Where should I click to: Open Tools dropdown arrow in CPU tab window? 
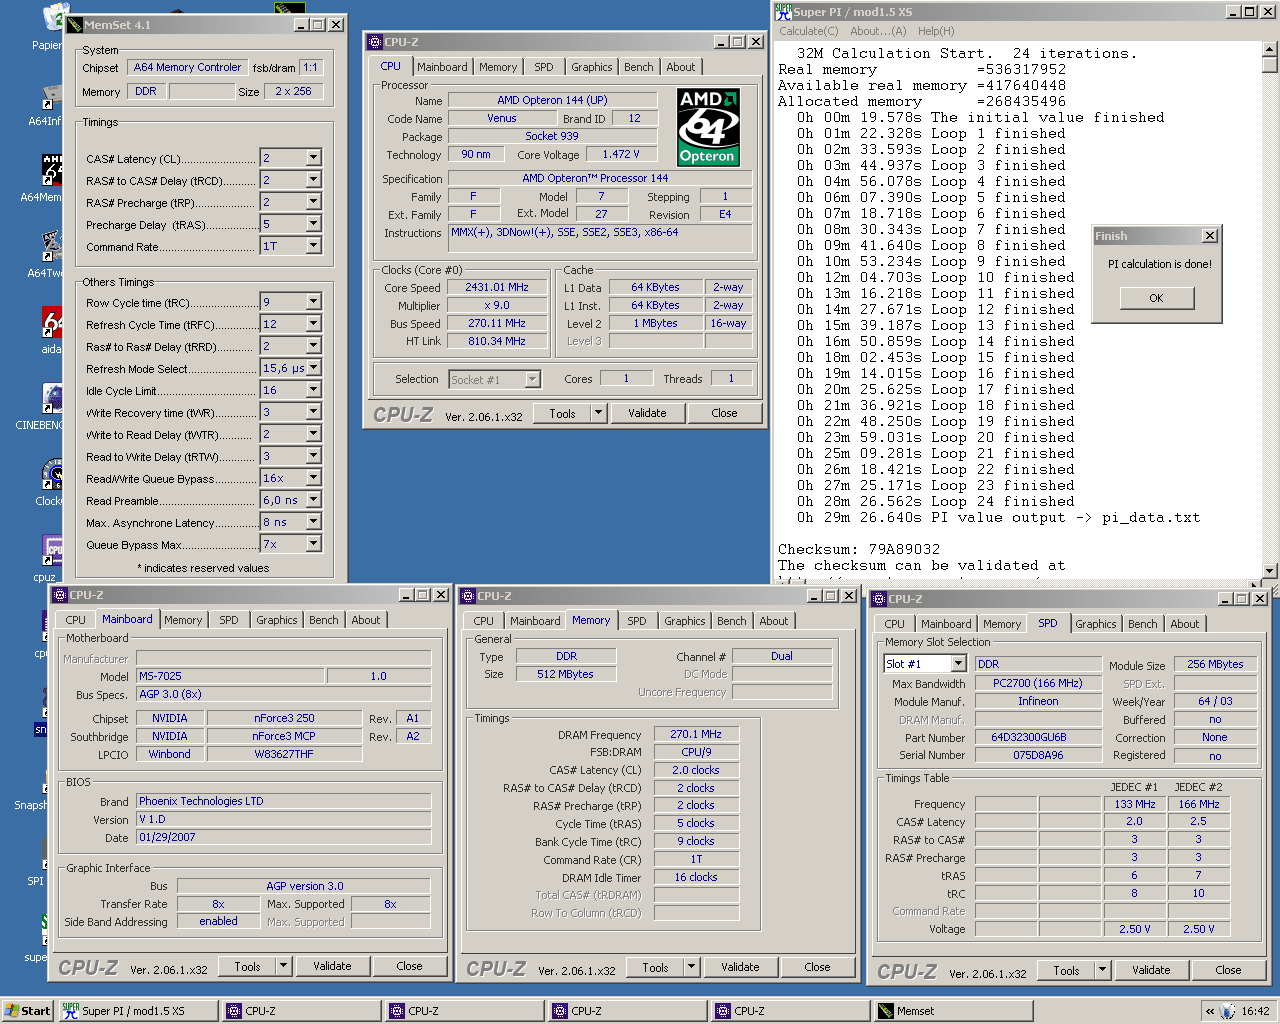(x=598, y=413)
